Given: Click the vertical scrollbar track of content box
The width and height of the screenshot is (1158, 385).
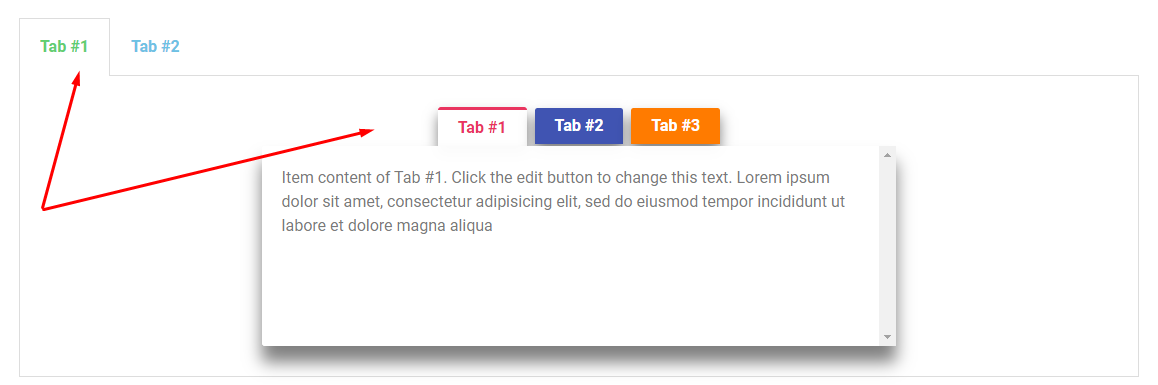Looking at the screenshot, I should [x=888, y=246].
